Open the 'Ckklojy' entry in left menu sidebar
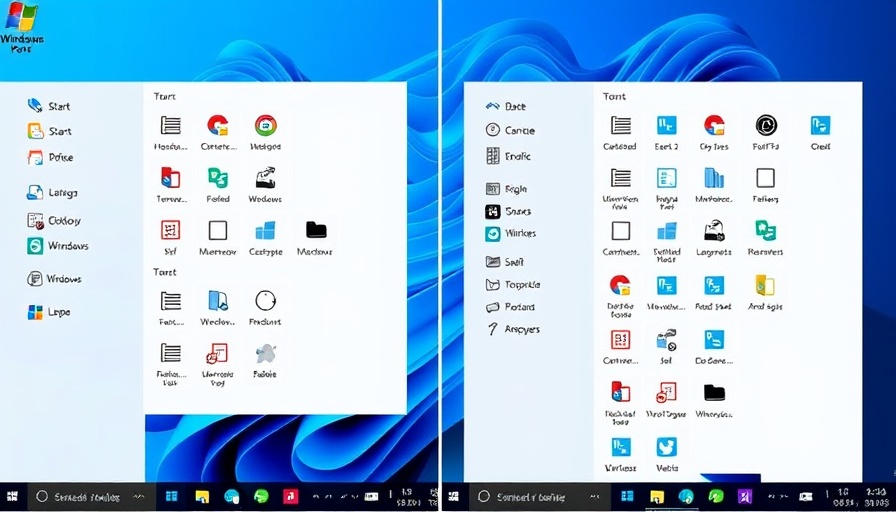This screenshot has width=896, height=512. click(x=54, y=221)
